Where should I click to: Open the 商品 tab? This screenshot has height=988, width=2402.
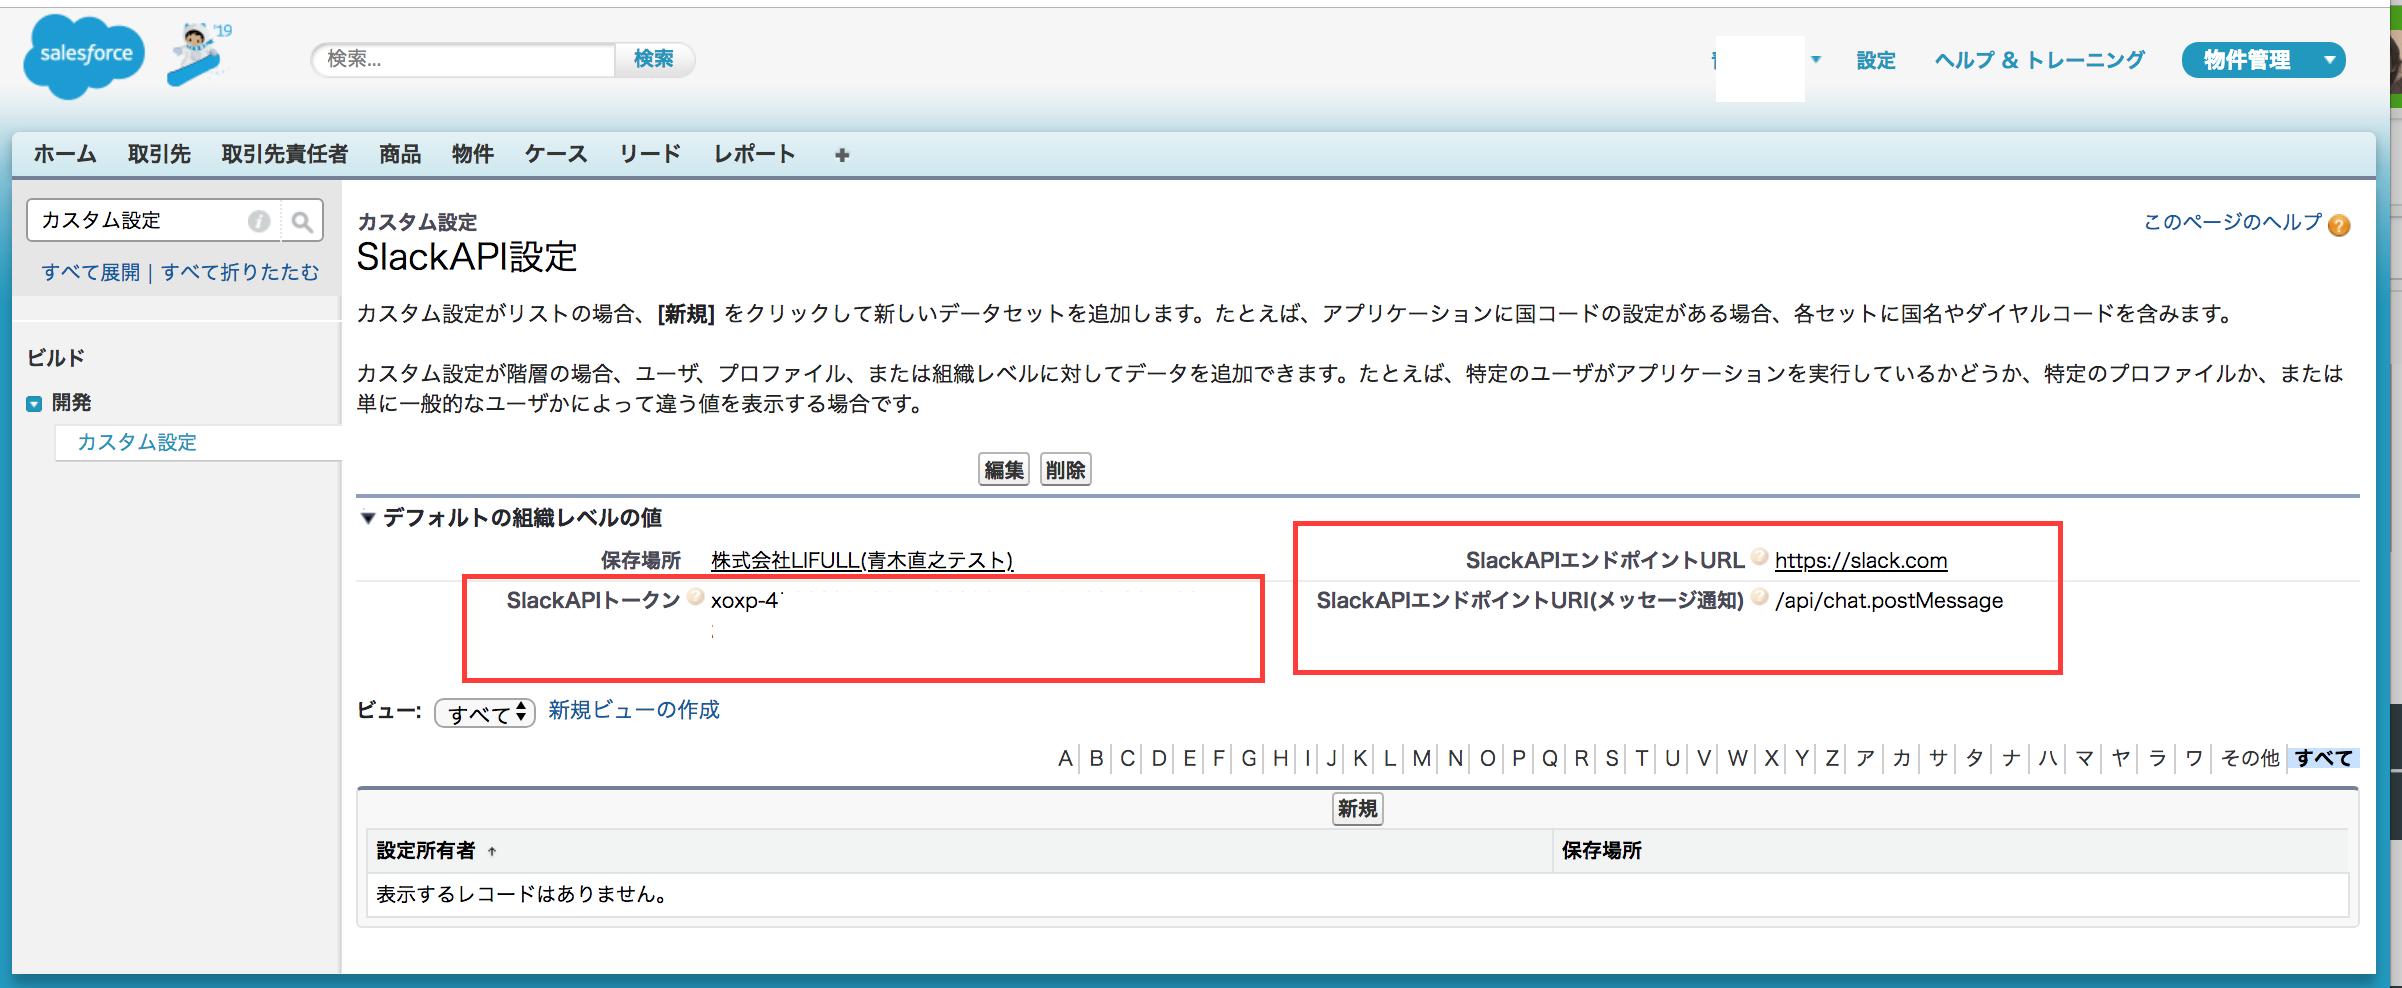400,154
